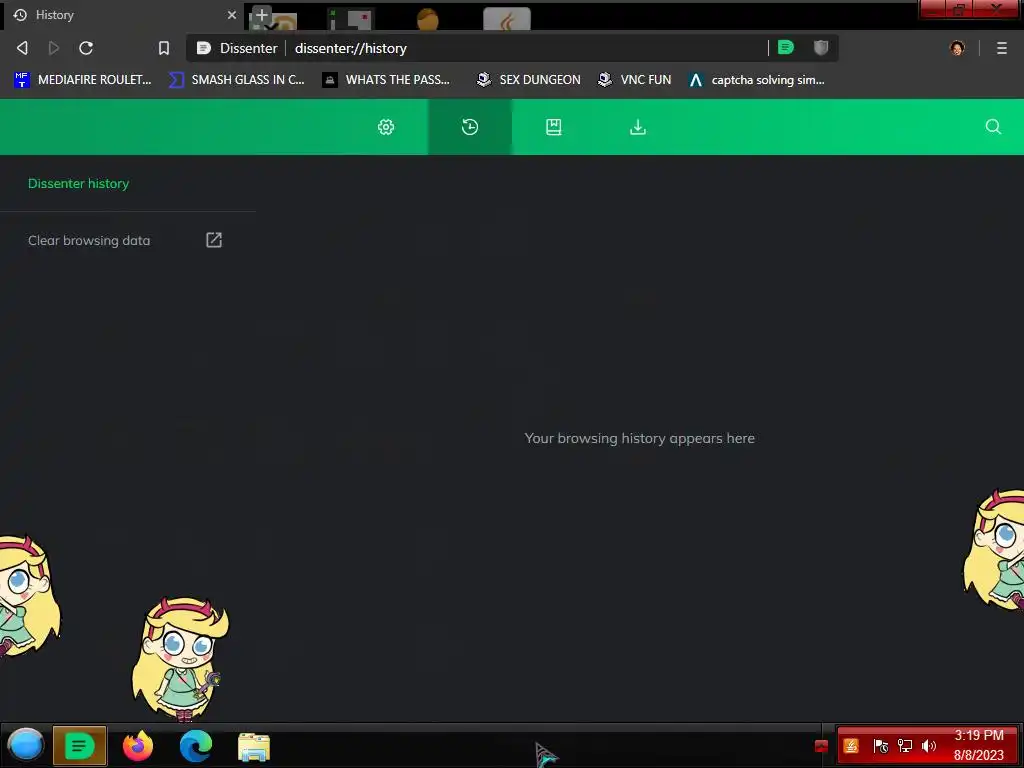Open File Explorer from taskbar
The image size is (1024, 768).
[254, 746]
